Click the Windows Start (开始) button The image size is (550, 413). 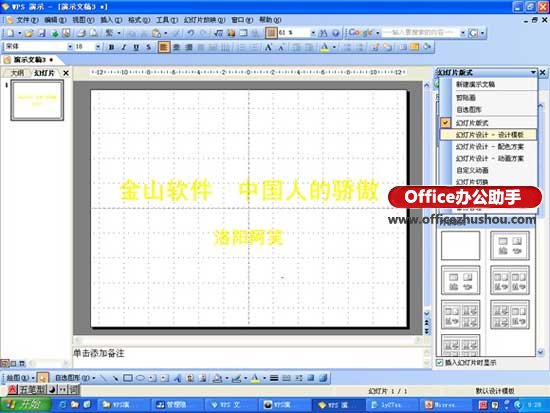pos(25,405)
